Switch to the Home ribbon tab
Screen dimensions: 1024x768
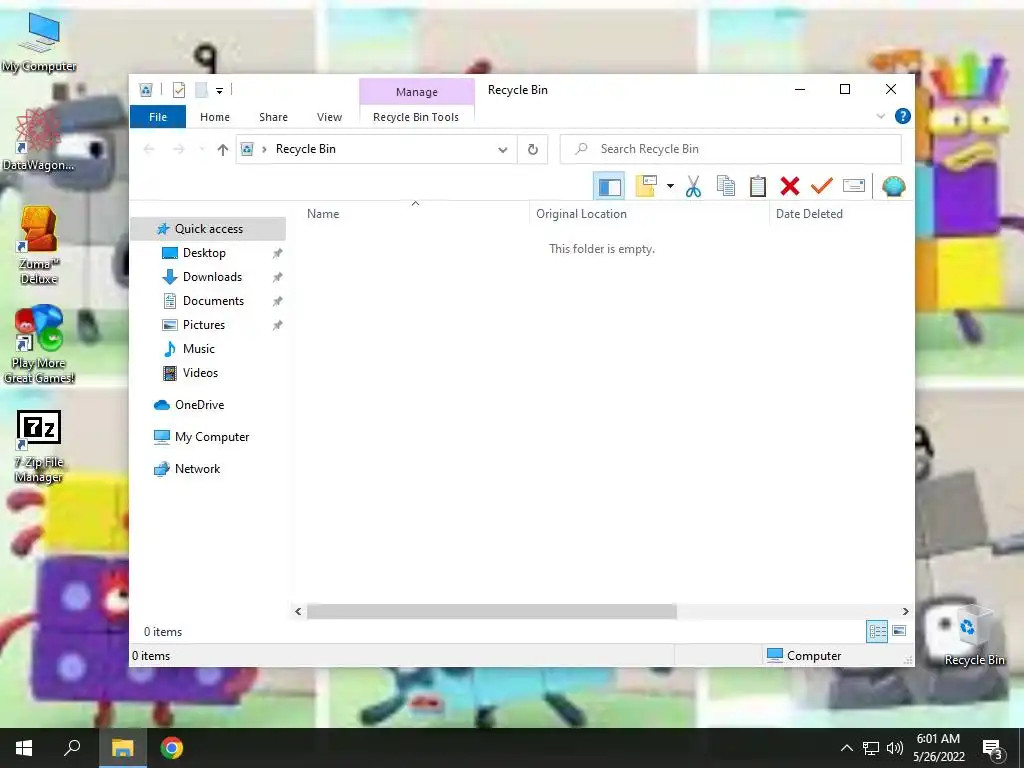(x=215, y=117)
